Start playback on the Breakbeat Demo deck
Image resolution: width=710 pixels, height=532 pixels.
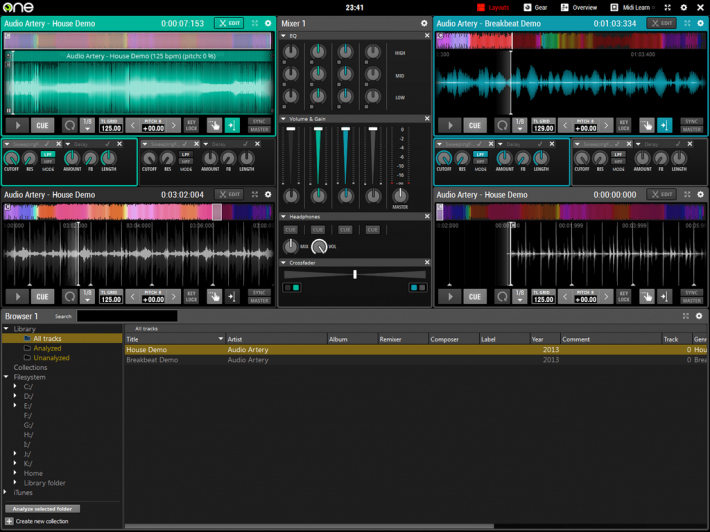(450, 125)
